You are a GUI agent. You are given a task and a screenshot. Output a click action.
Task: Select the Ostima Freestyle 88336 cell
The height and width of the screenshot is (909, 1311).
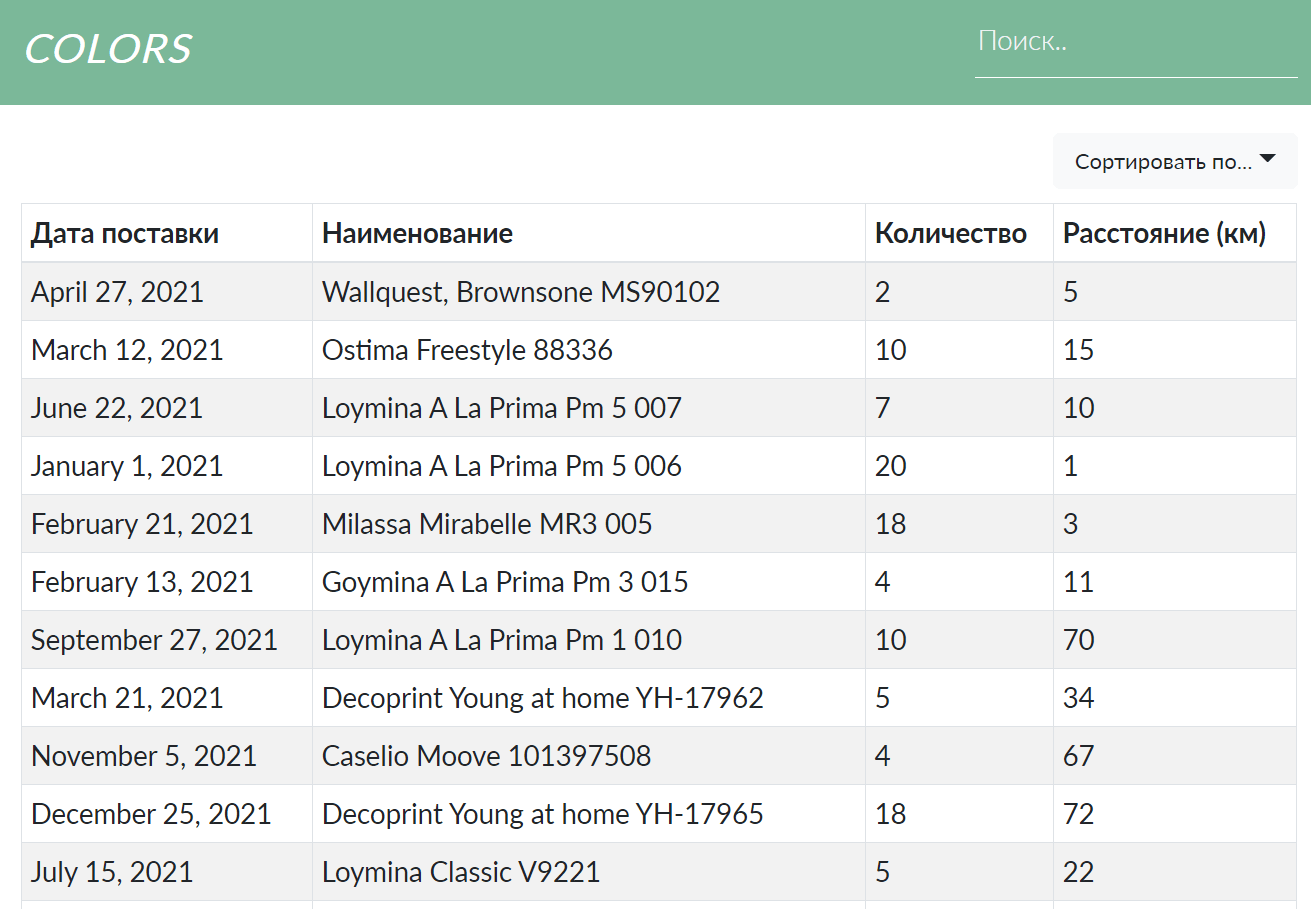(x=589, y=350)
